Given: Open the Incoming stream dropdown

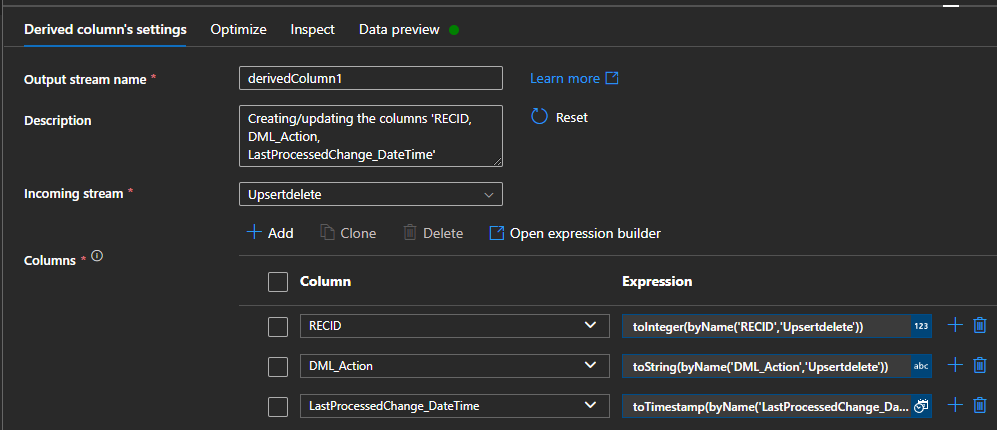Looking at the screenshot, I should tap(371, 194).
